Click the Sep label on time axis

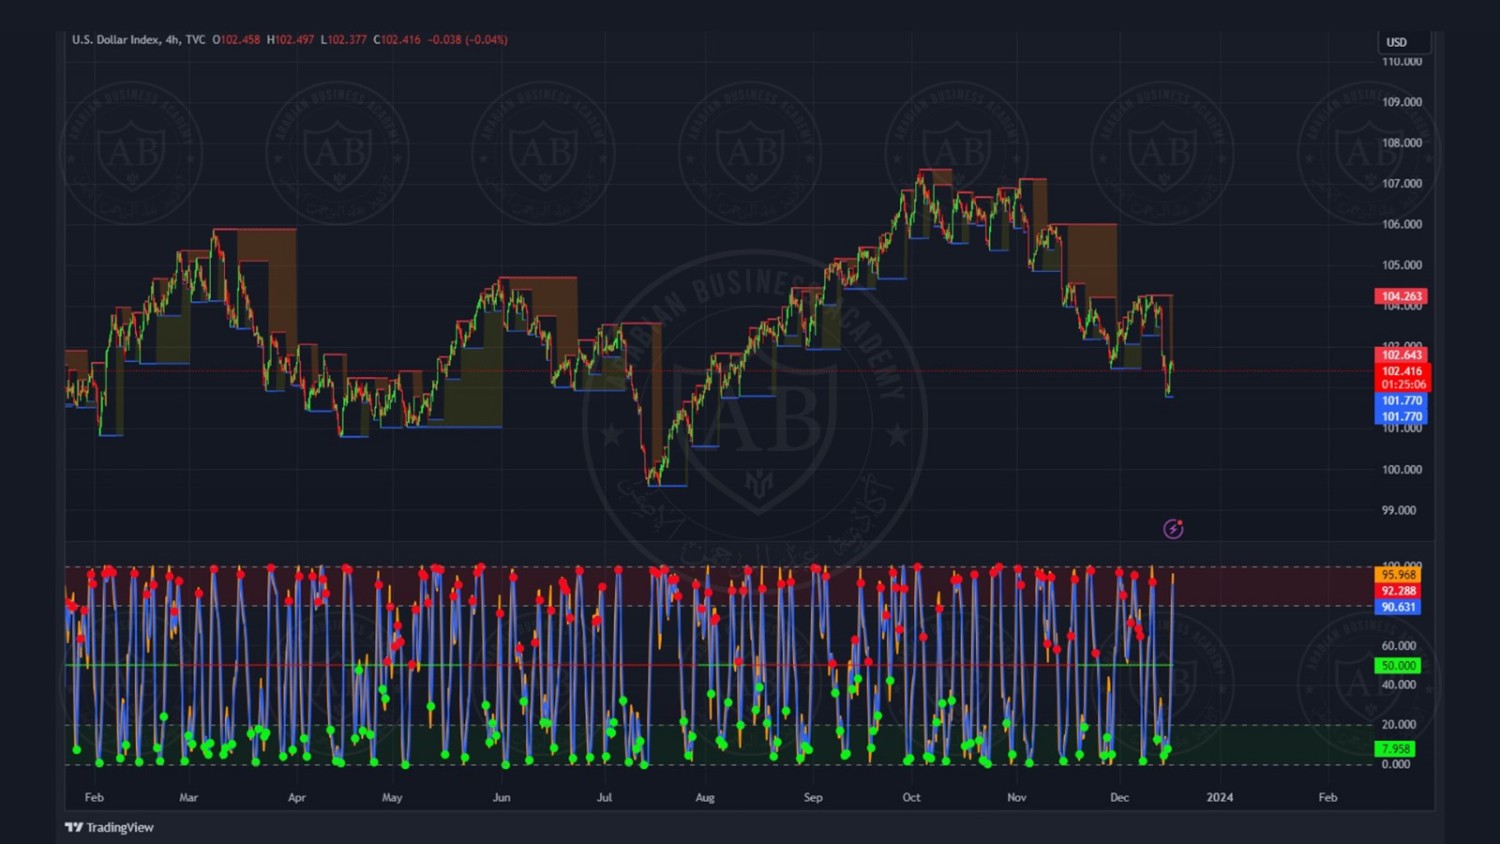(813, 798)
